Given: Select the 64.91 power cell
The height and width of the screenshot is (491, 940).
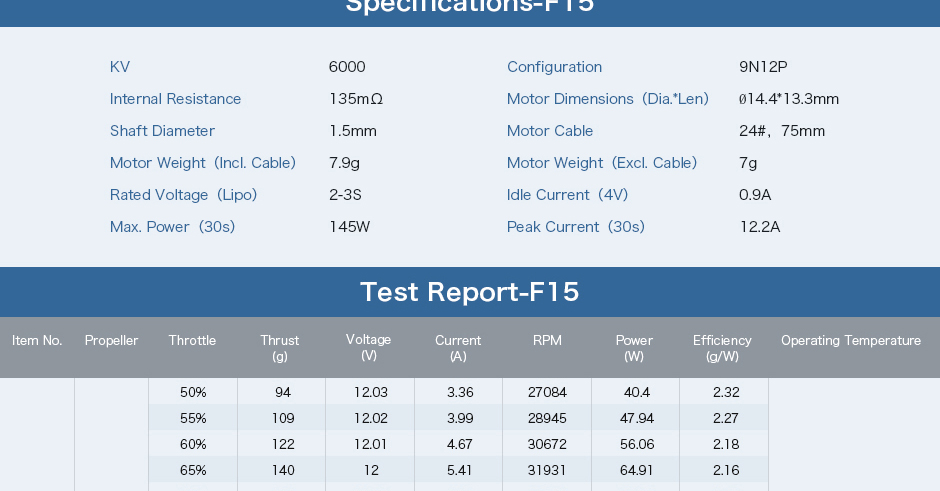Looking at the screenshot, I should (636, 470).
